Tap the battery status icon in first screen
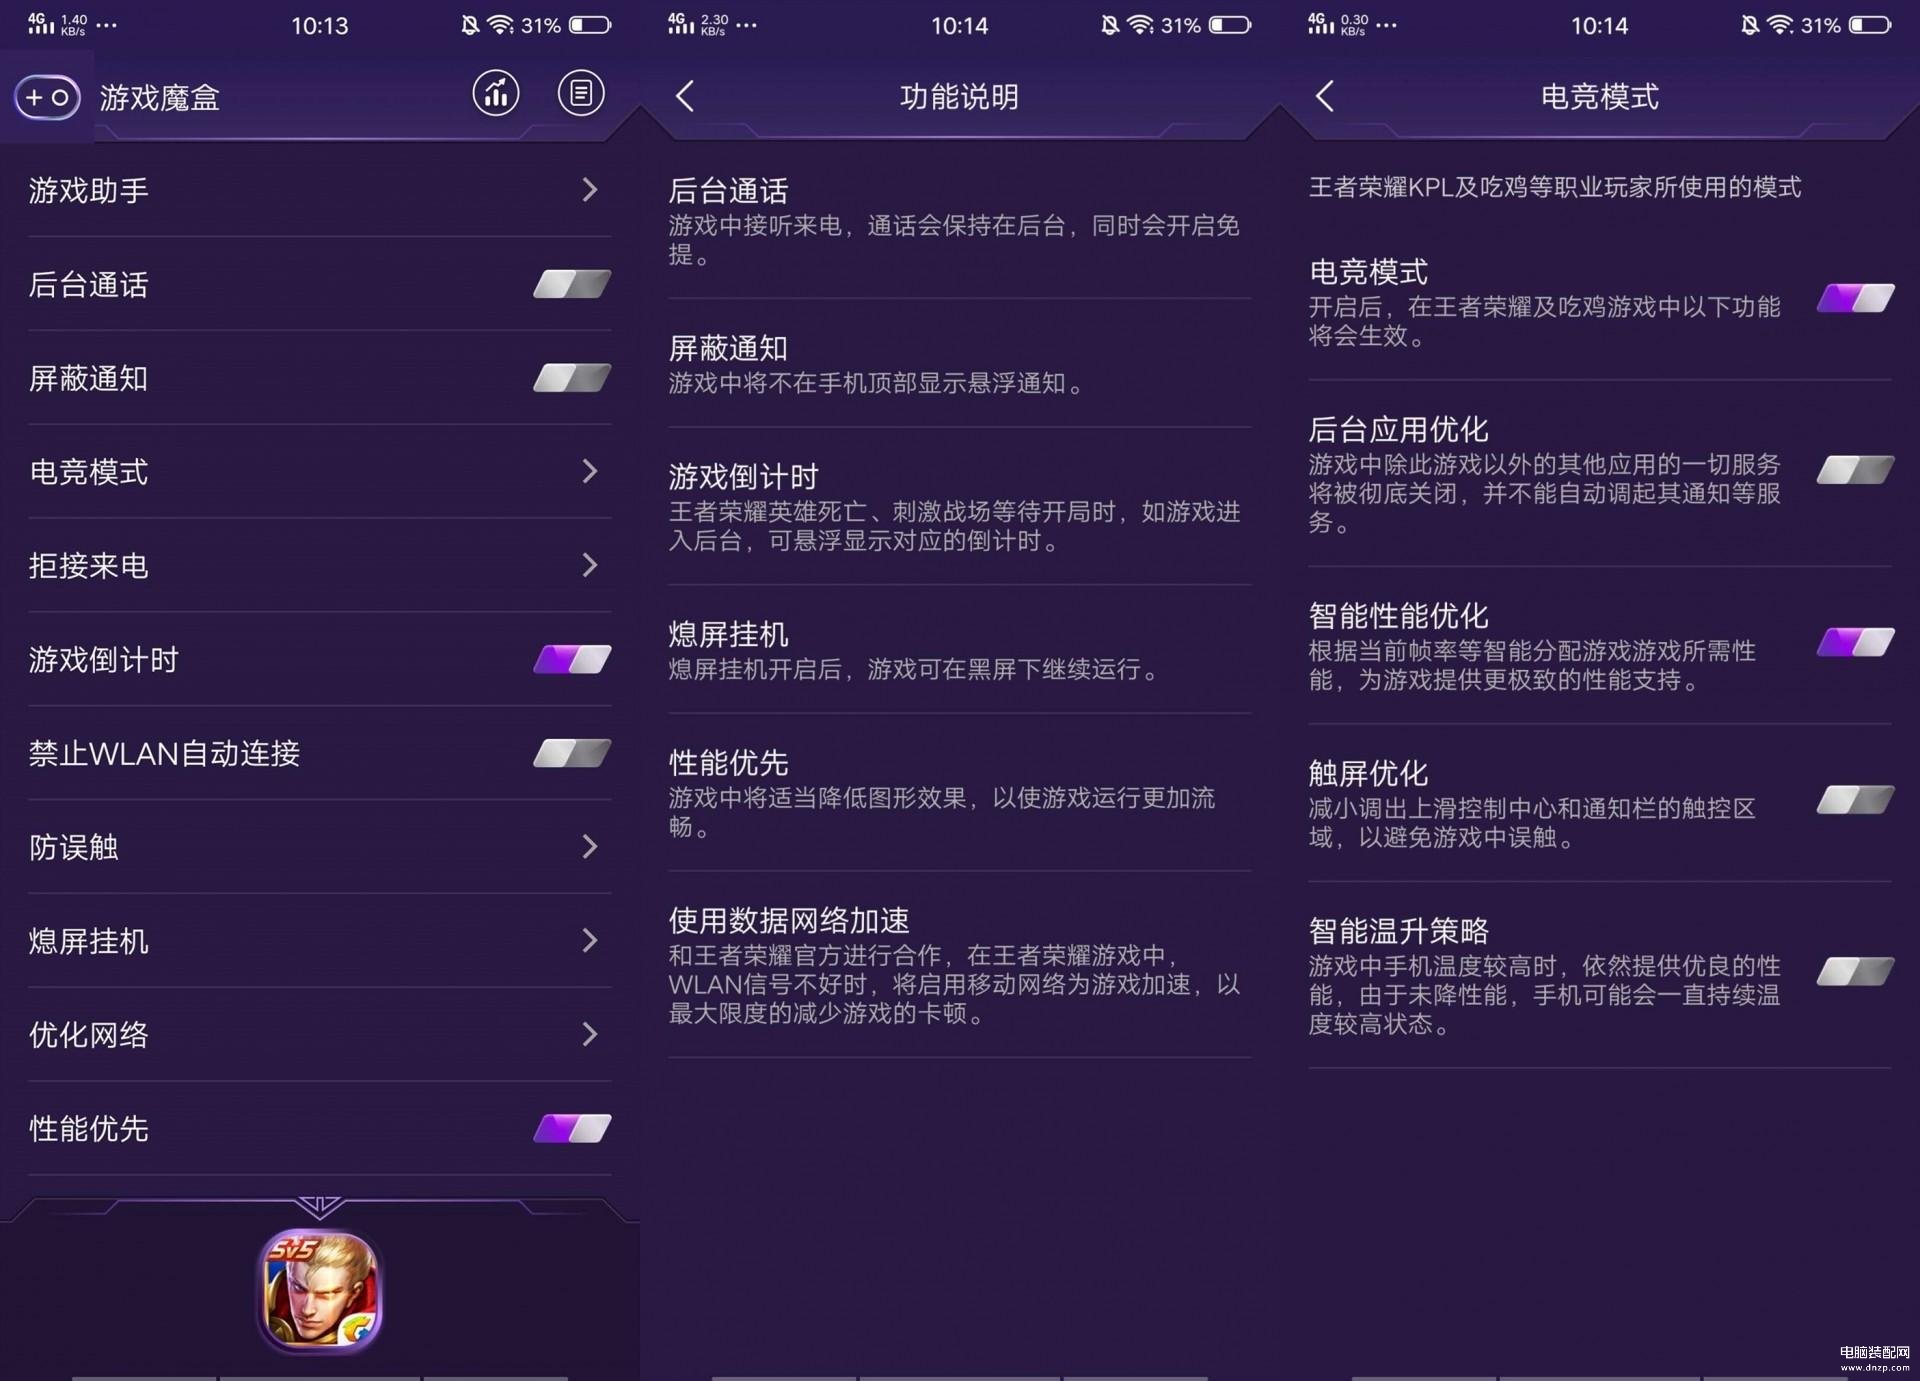 pyautogui.click(x=590, y=25)
